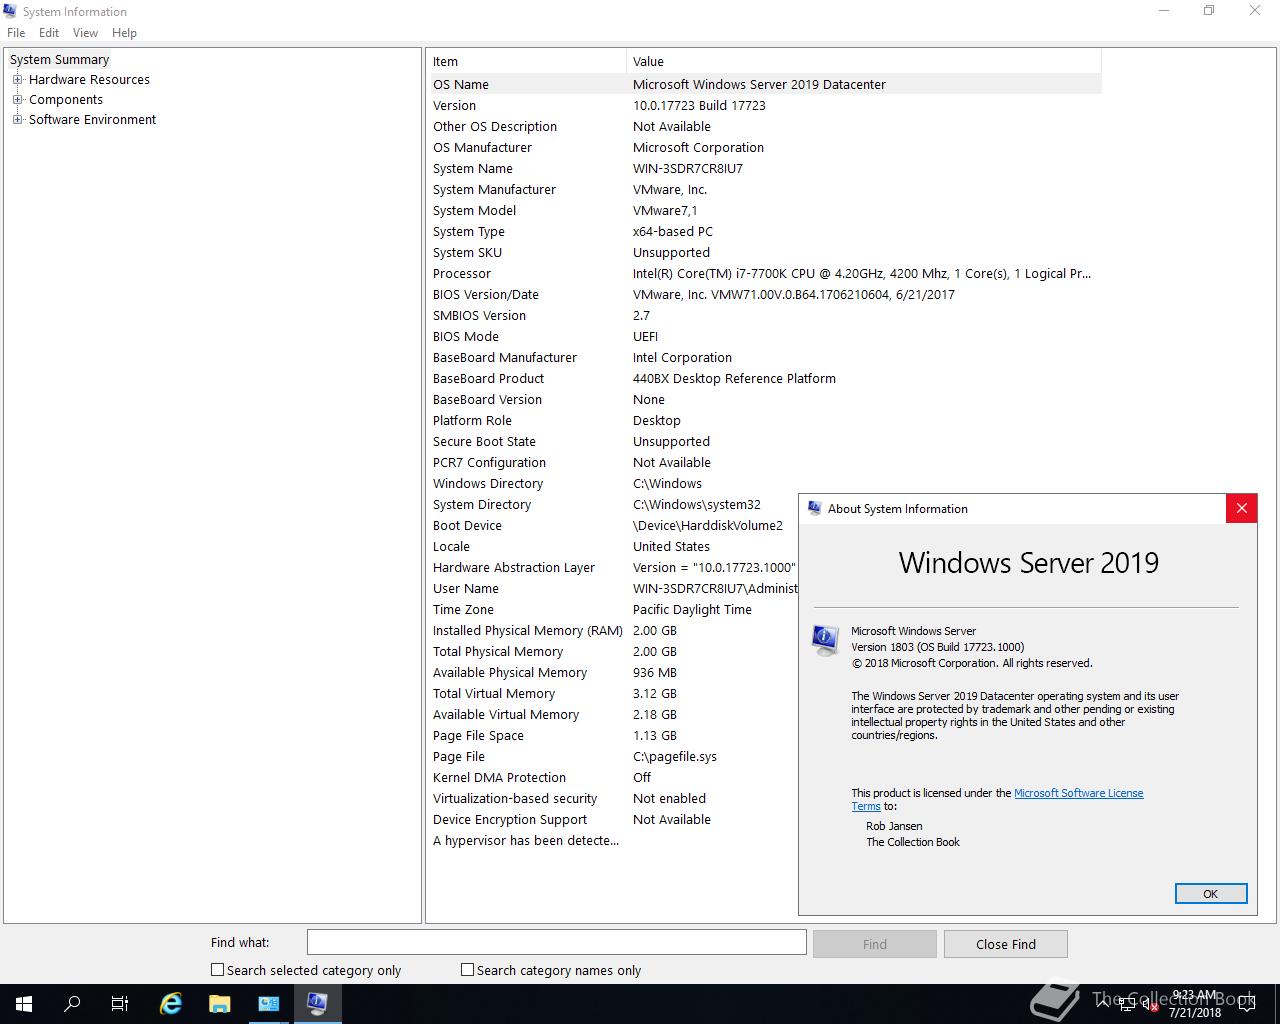Expand the Components tree node
Viewport: 1280px width, 1024px height.
(17, 99)
